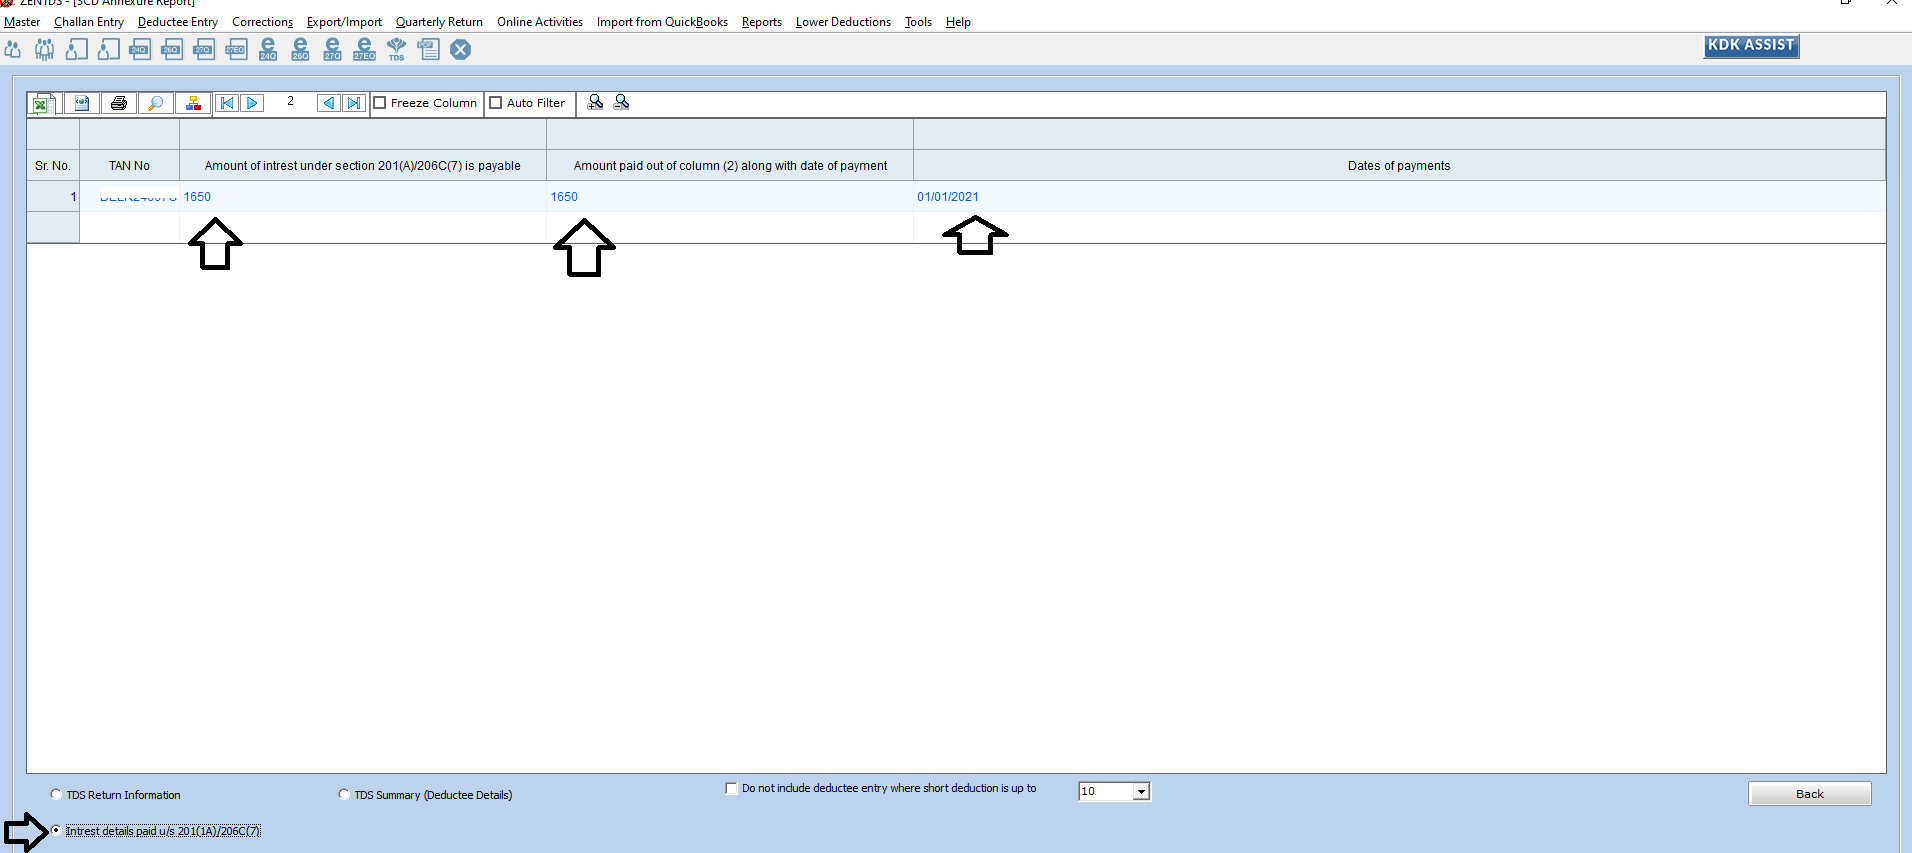1912x853 pixels.
Task: Open the PDF report icon
Action: pyautogui.click(x=428, y=49)
